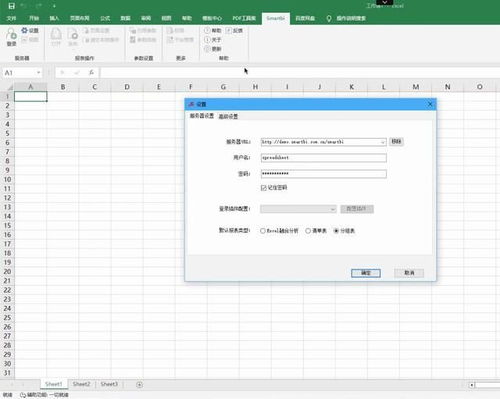
Task: Expand the server URL dropdown
Action: coord(383,142)
